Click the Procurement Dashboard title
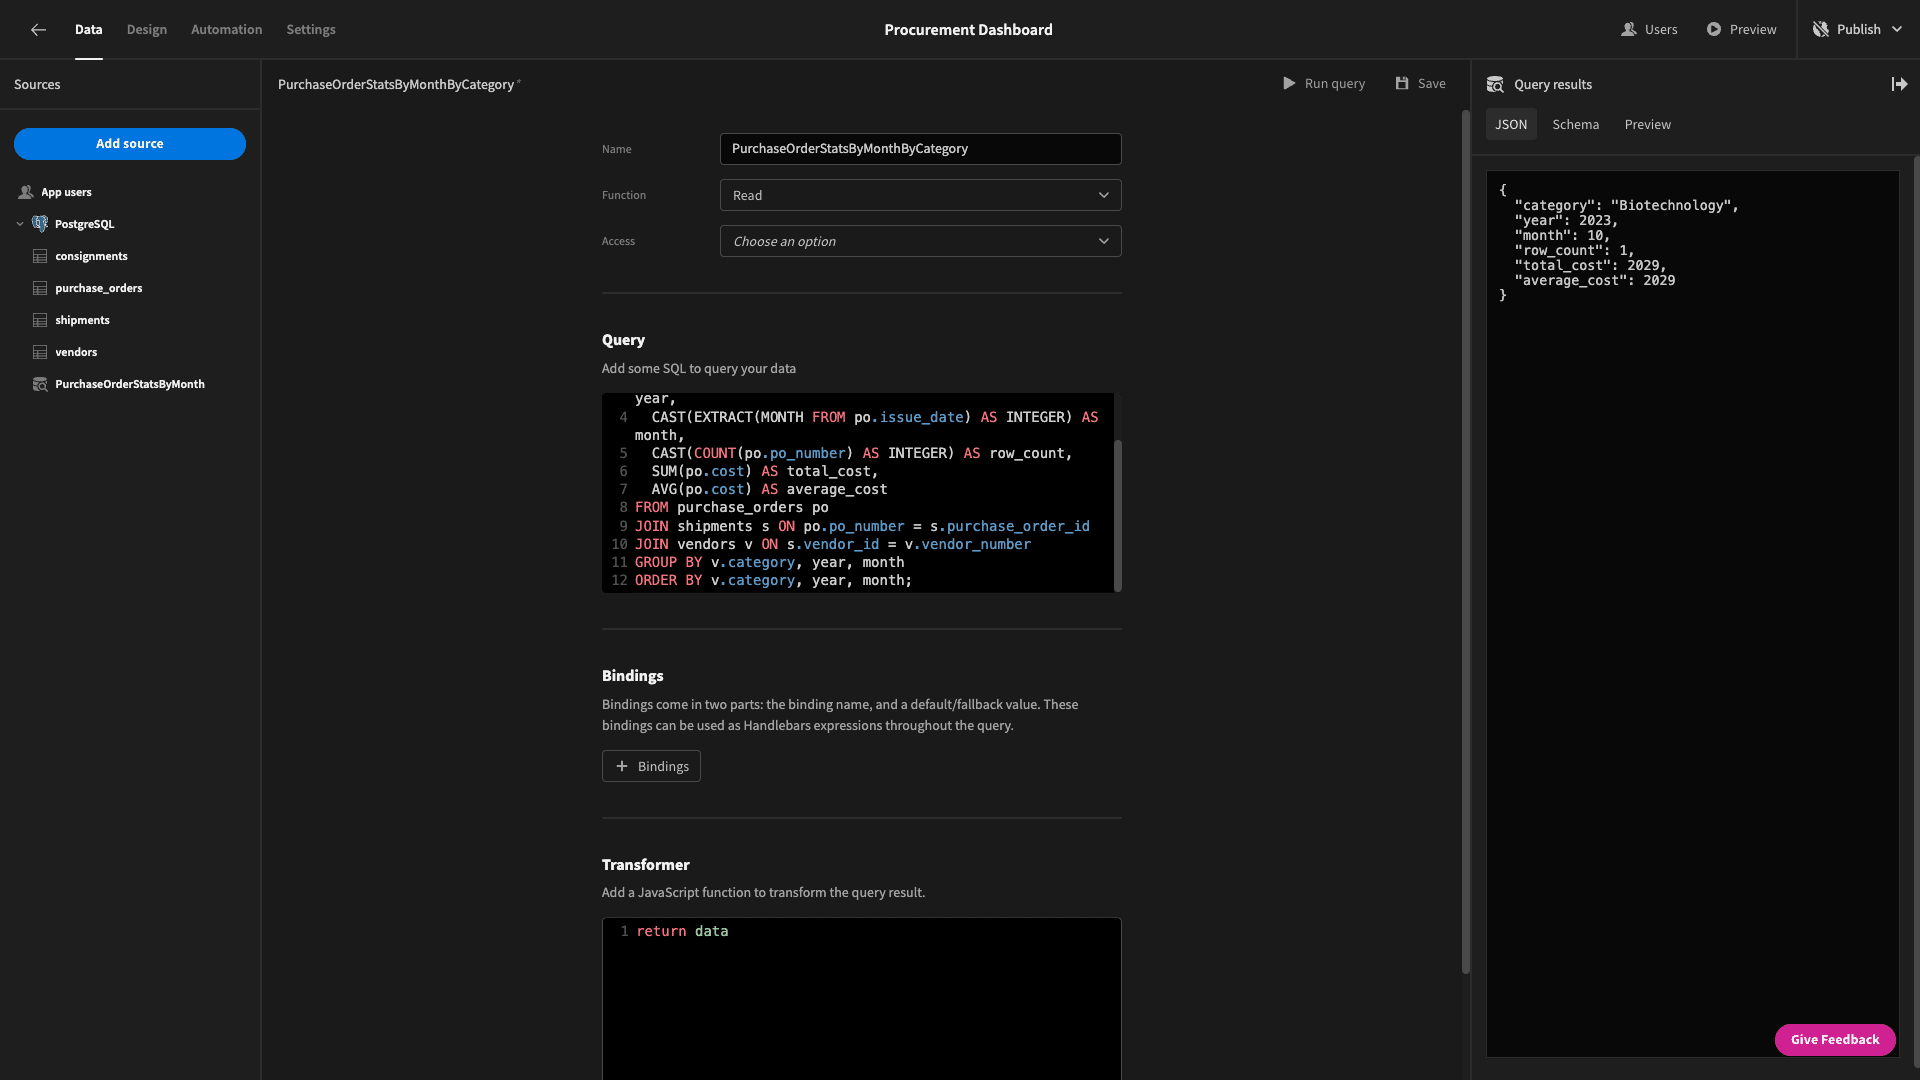This screenshot has height=1080, width=1920. pos(968,30)
